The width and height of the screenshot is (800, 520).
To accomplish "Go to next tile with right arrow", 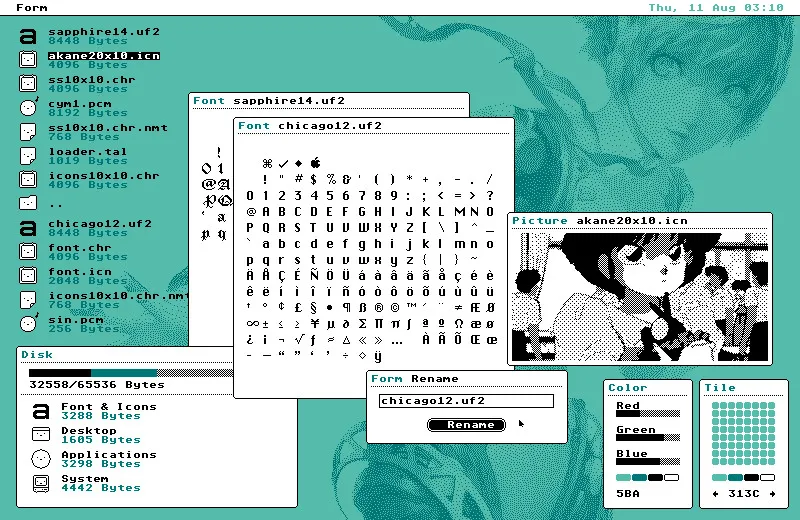I will [772, 493].
